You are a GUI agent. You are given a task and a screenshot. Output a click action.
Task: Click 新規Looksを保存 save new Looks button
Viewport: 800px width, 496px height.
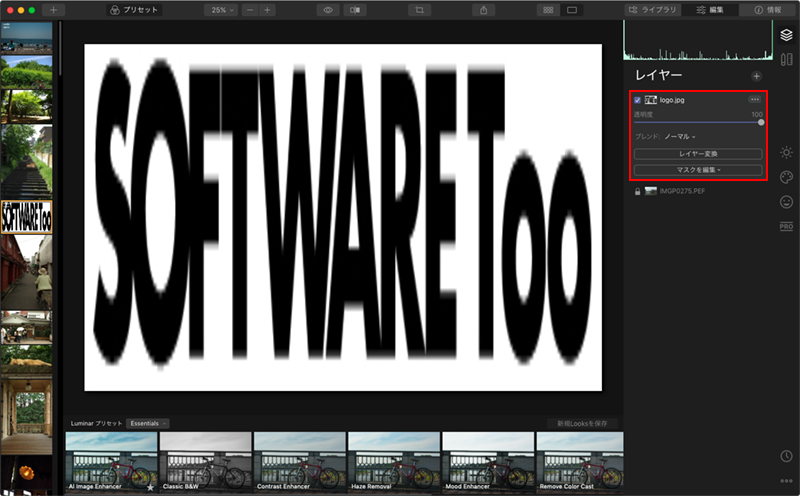click(582, 424)
